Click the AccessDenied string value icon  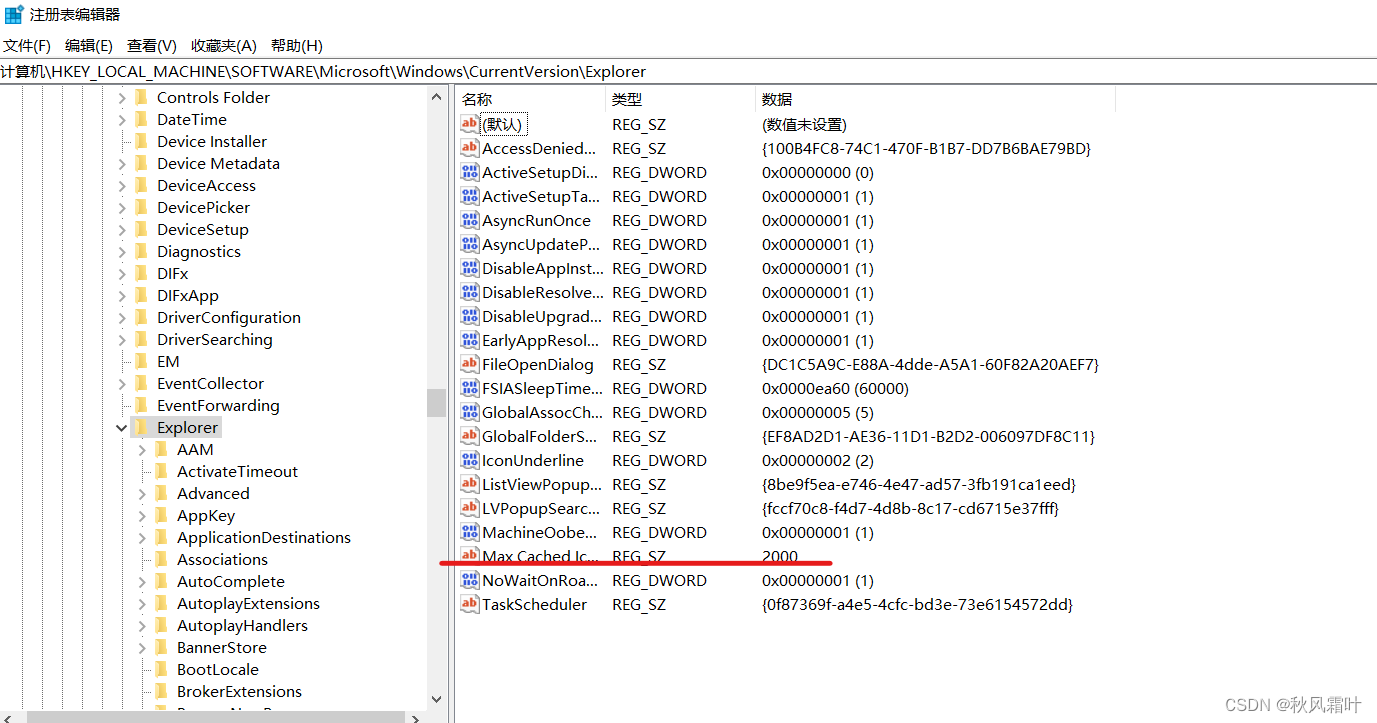click(x=469, y=148)
